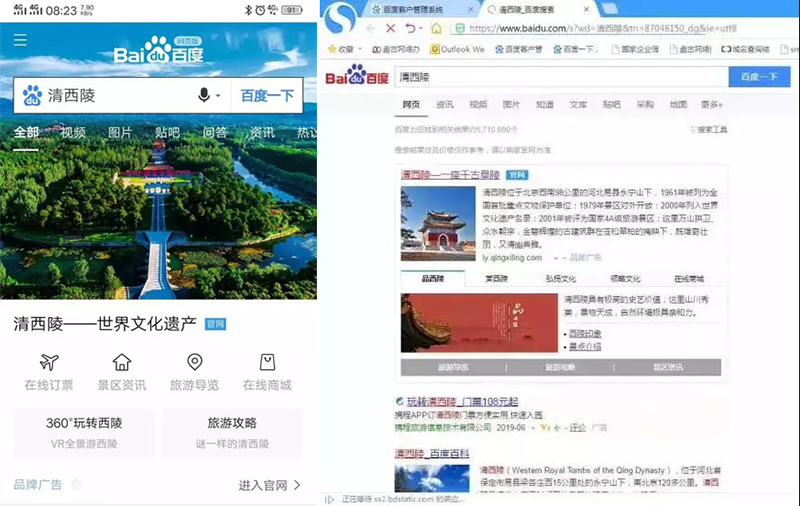This screenshot has width=800, height=506.
Task: Open the 域名查询 bookmark
Action: [x=745, y=49]
